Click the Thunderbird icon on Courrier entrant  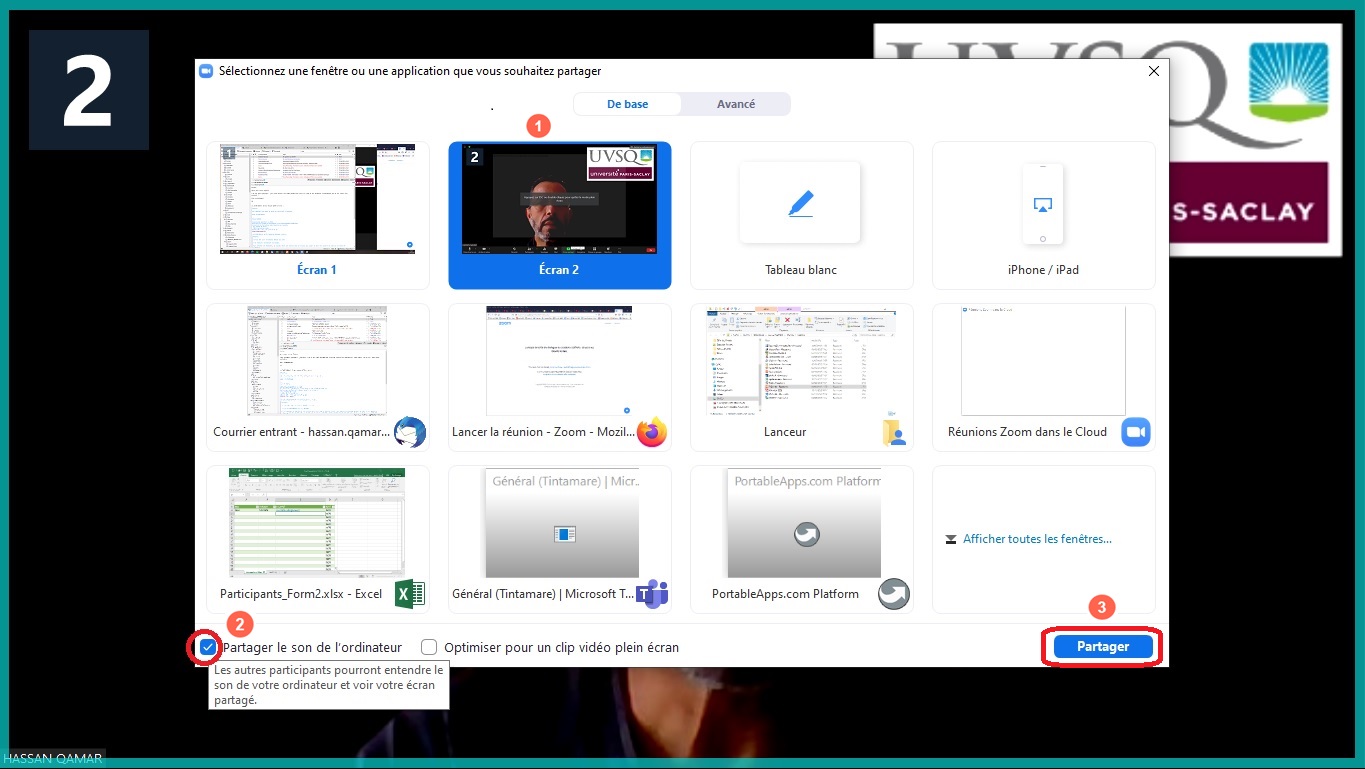pyautogui.click(x=410, y=432)
